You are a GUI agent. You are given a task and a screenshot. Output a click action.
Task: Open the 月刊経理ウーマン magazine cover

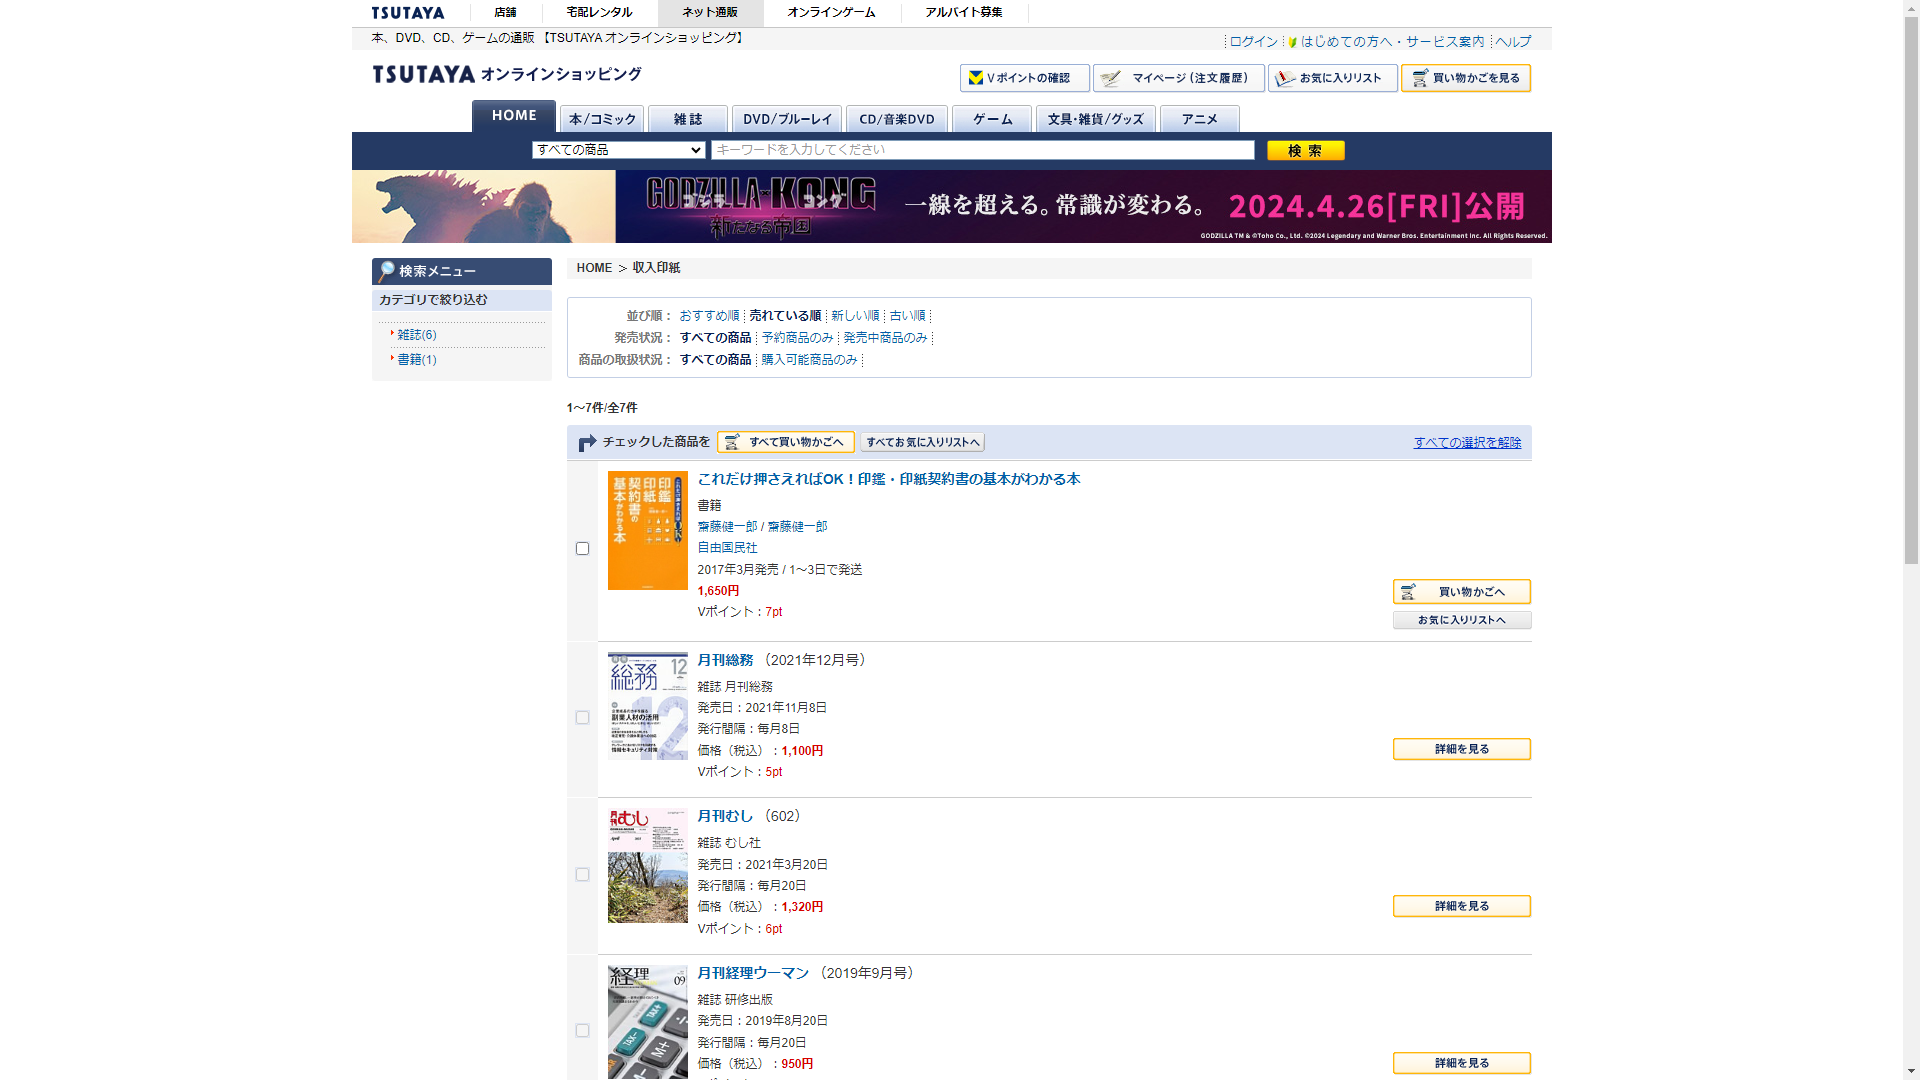(648, 1022)
